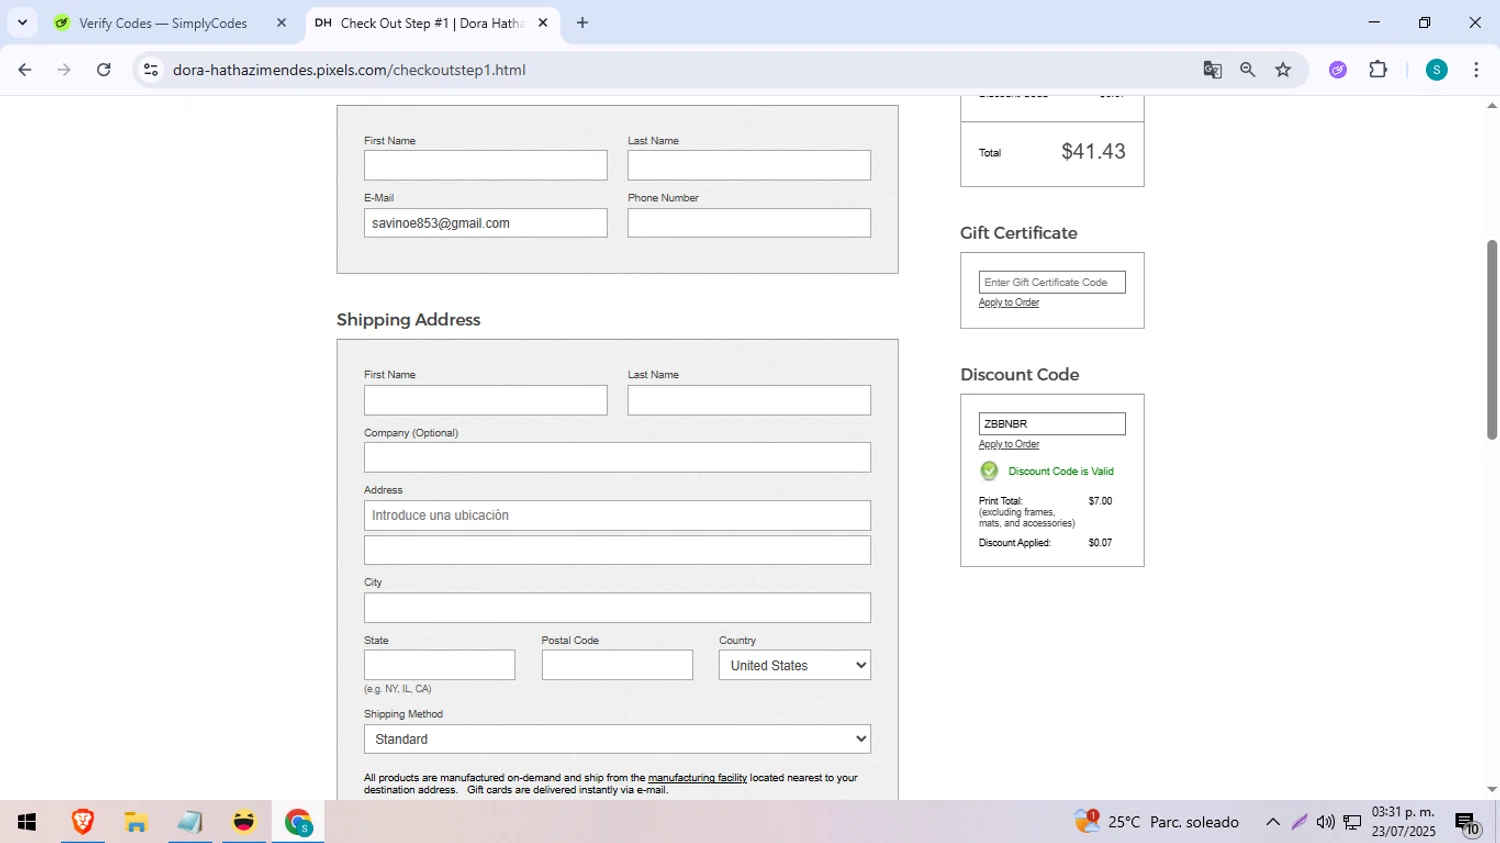Screen dimensions: 1500x843
Task: Click the Company (Optional) field
Action: [617, 457]
